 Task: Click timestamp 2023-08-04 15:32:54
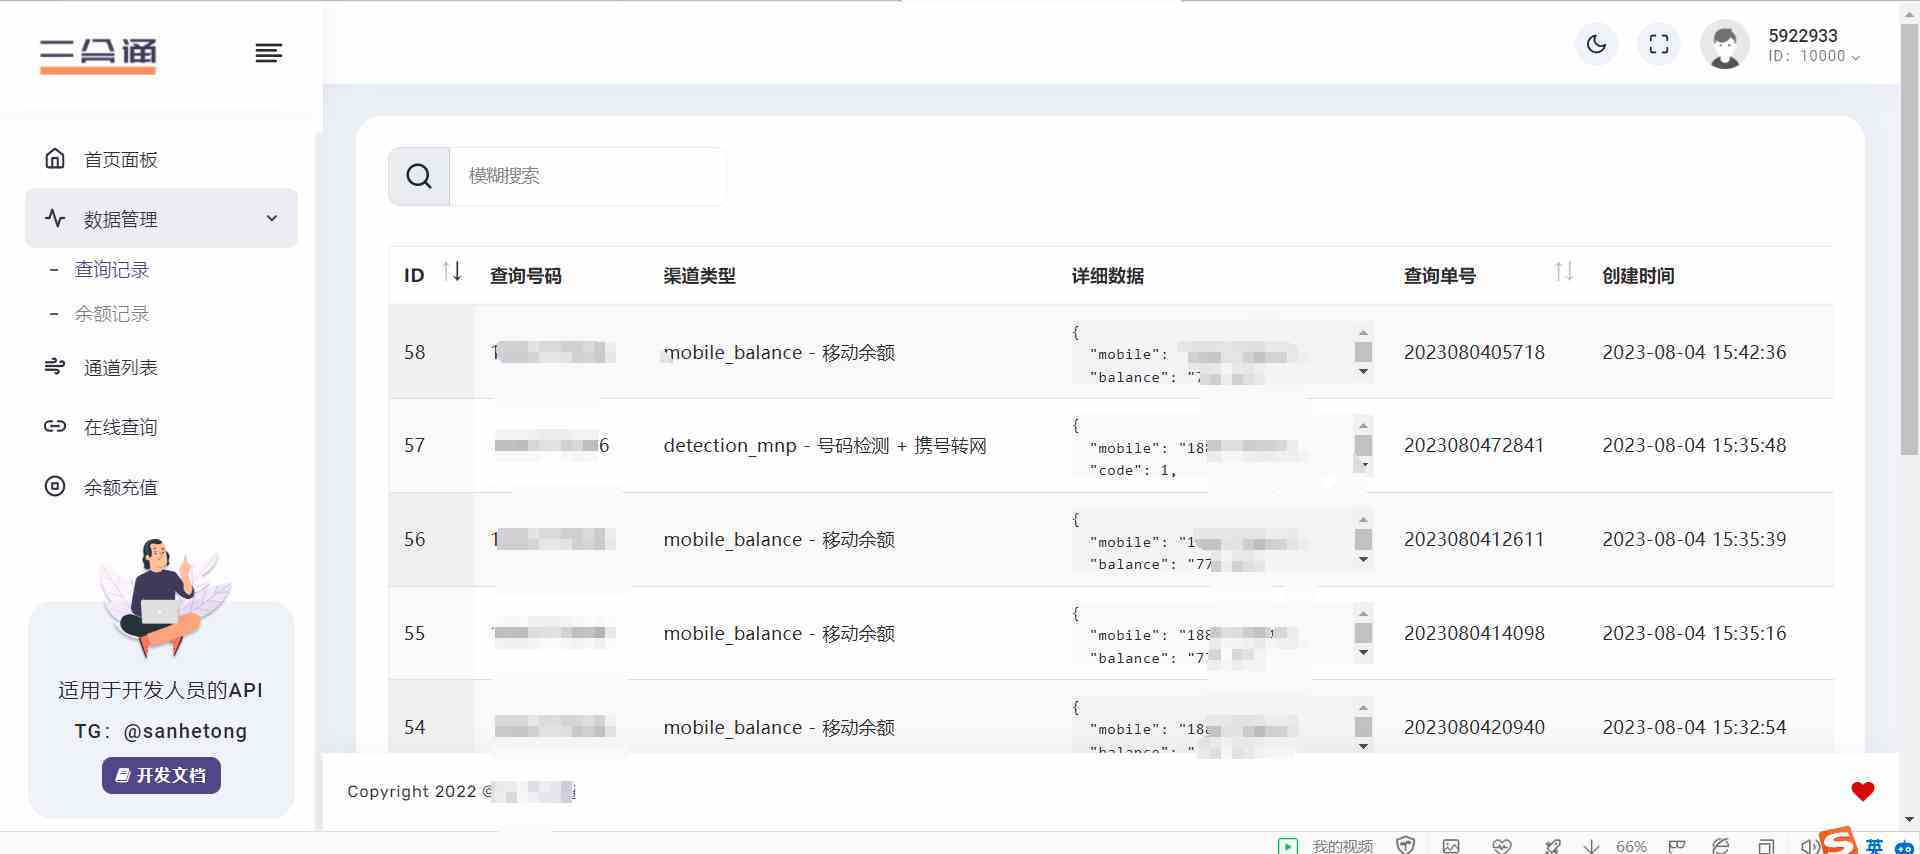pos(1694,727)
